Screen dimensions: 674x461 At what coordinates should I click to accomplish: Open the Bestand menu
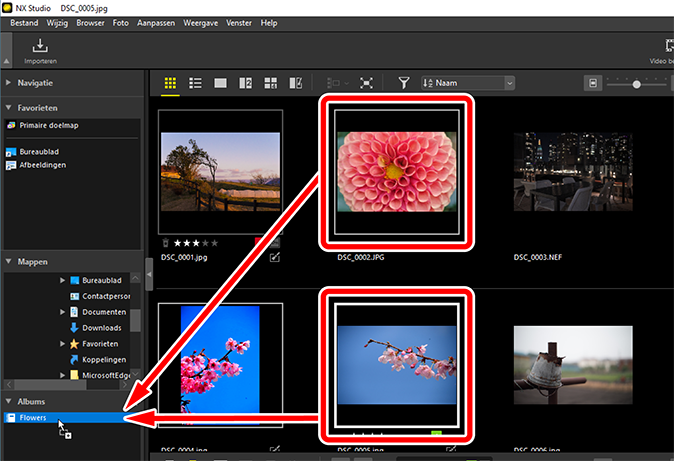[24, 23]
